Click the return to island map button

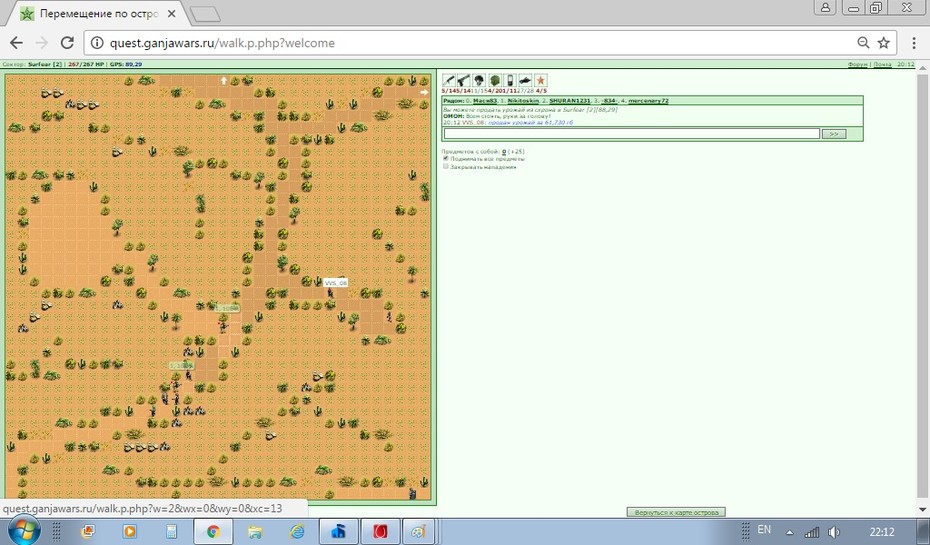[x=676, y=512]
